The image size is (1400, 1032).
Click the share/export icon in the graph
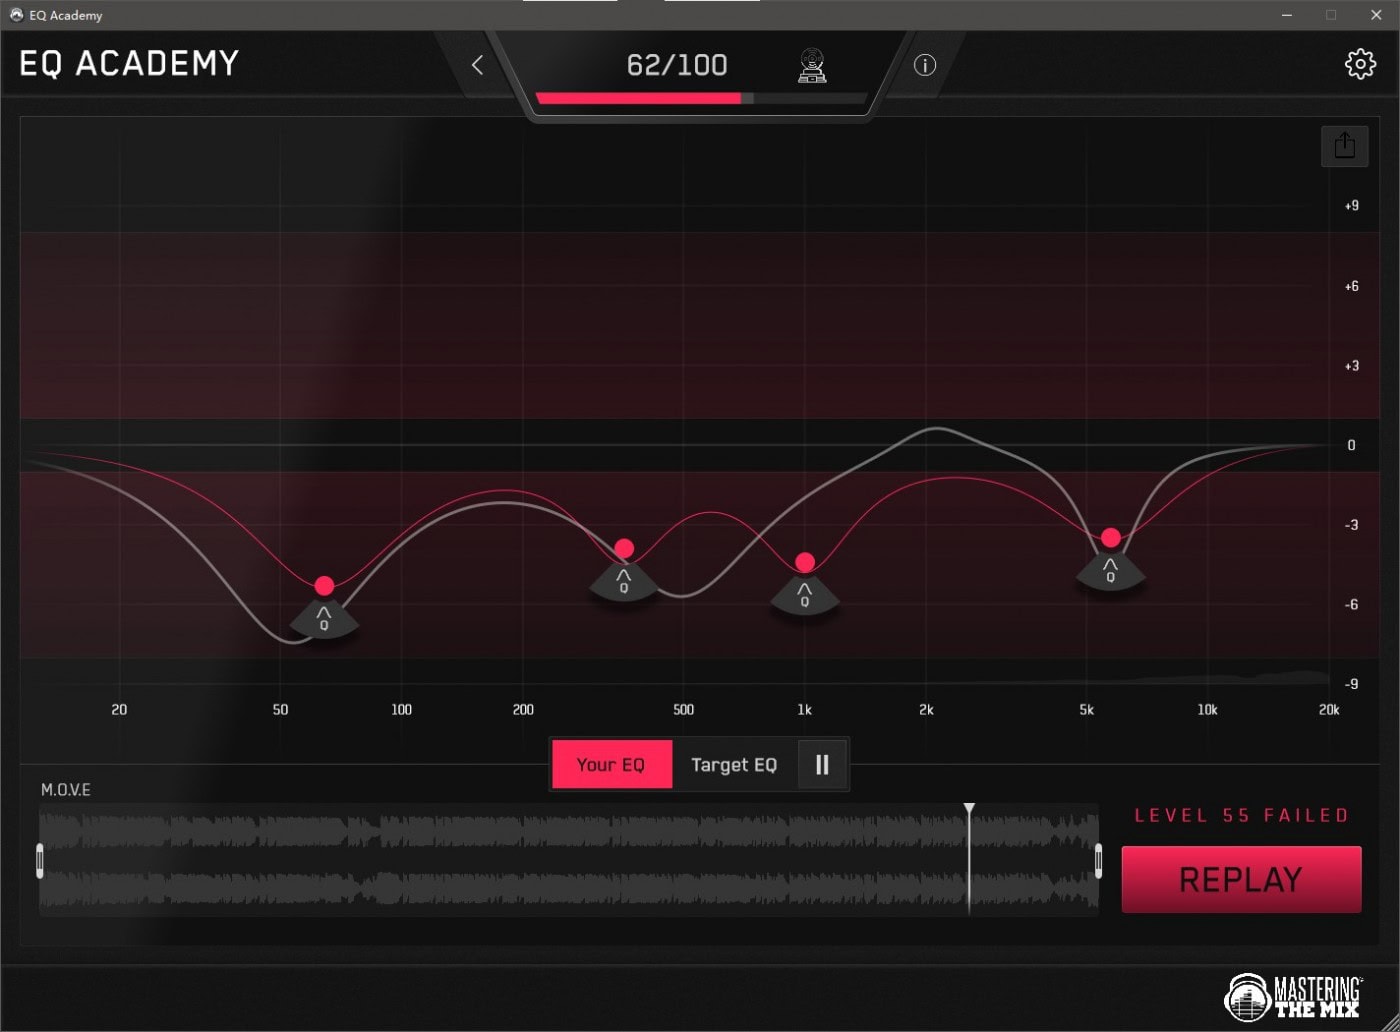(x=1344, y=146)
